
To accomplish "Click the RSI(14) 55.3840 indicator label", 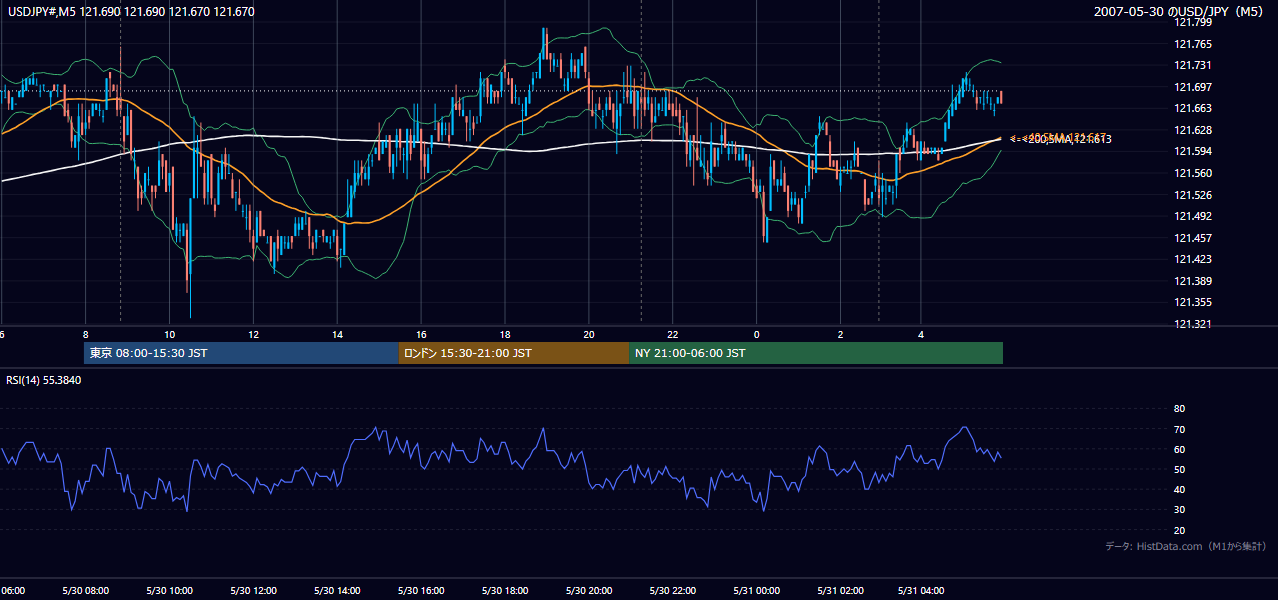I will click(x=43, y=381).
